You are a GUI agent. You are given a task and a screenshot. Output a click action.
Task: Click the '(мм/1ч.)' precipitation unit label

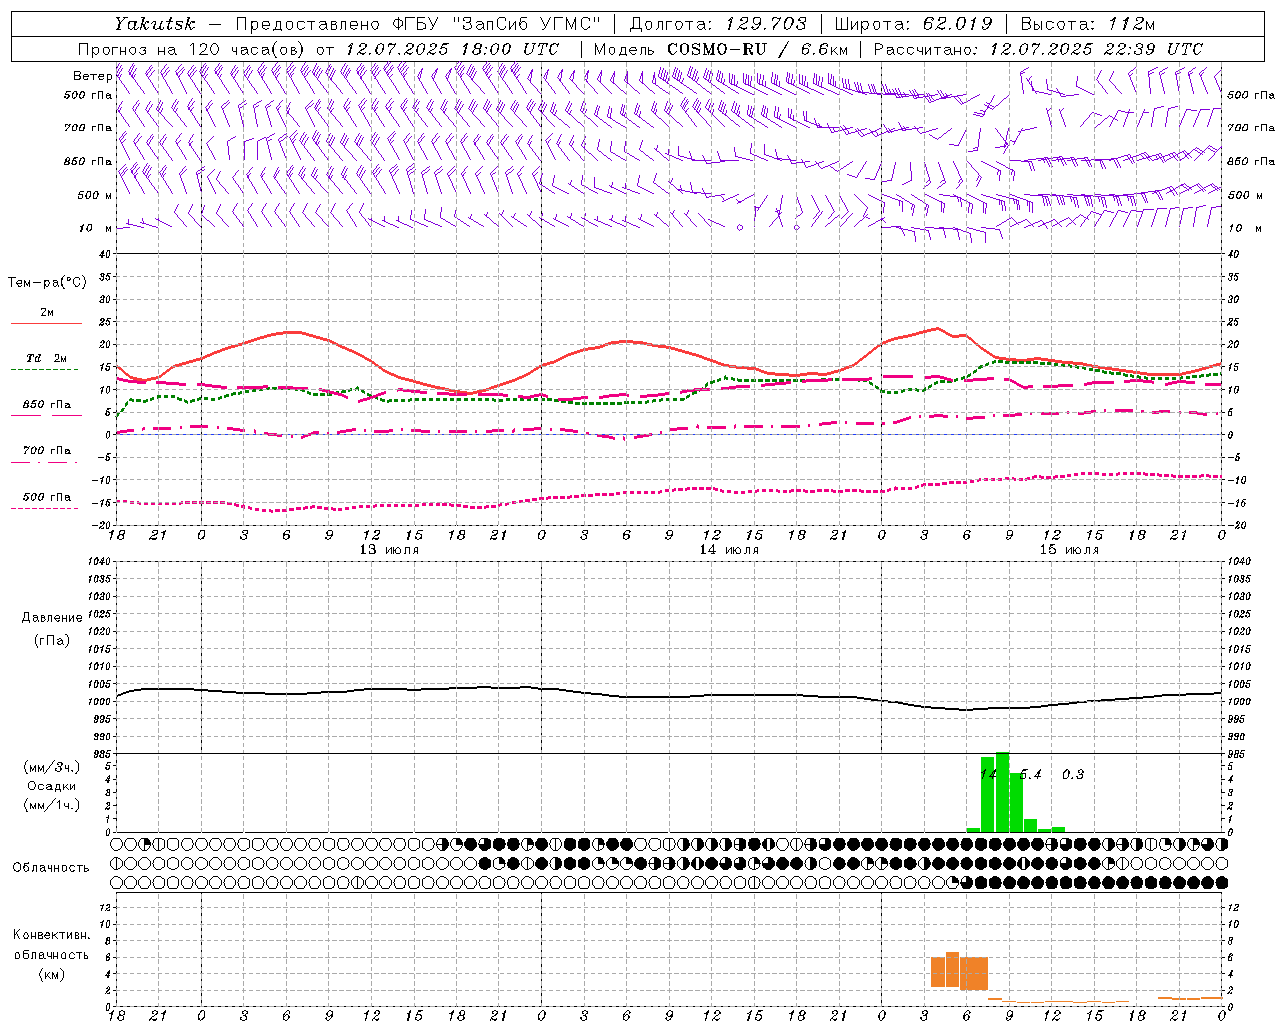pos(52,805)
